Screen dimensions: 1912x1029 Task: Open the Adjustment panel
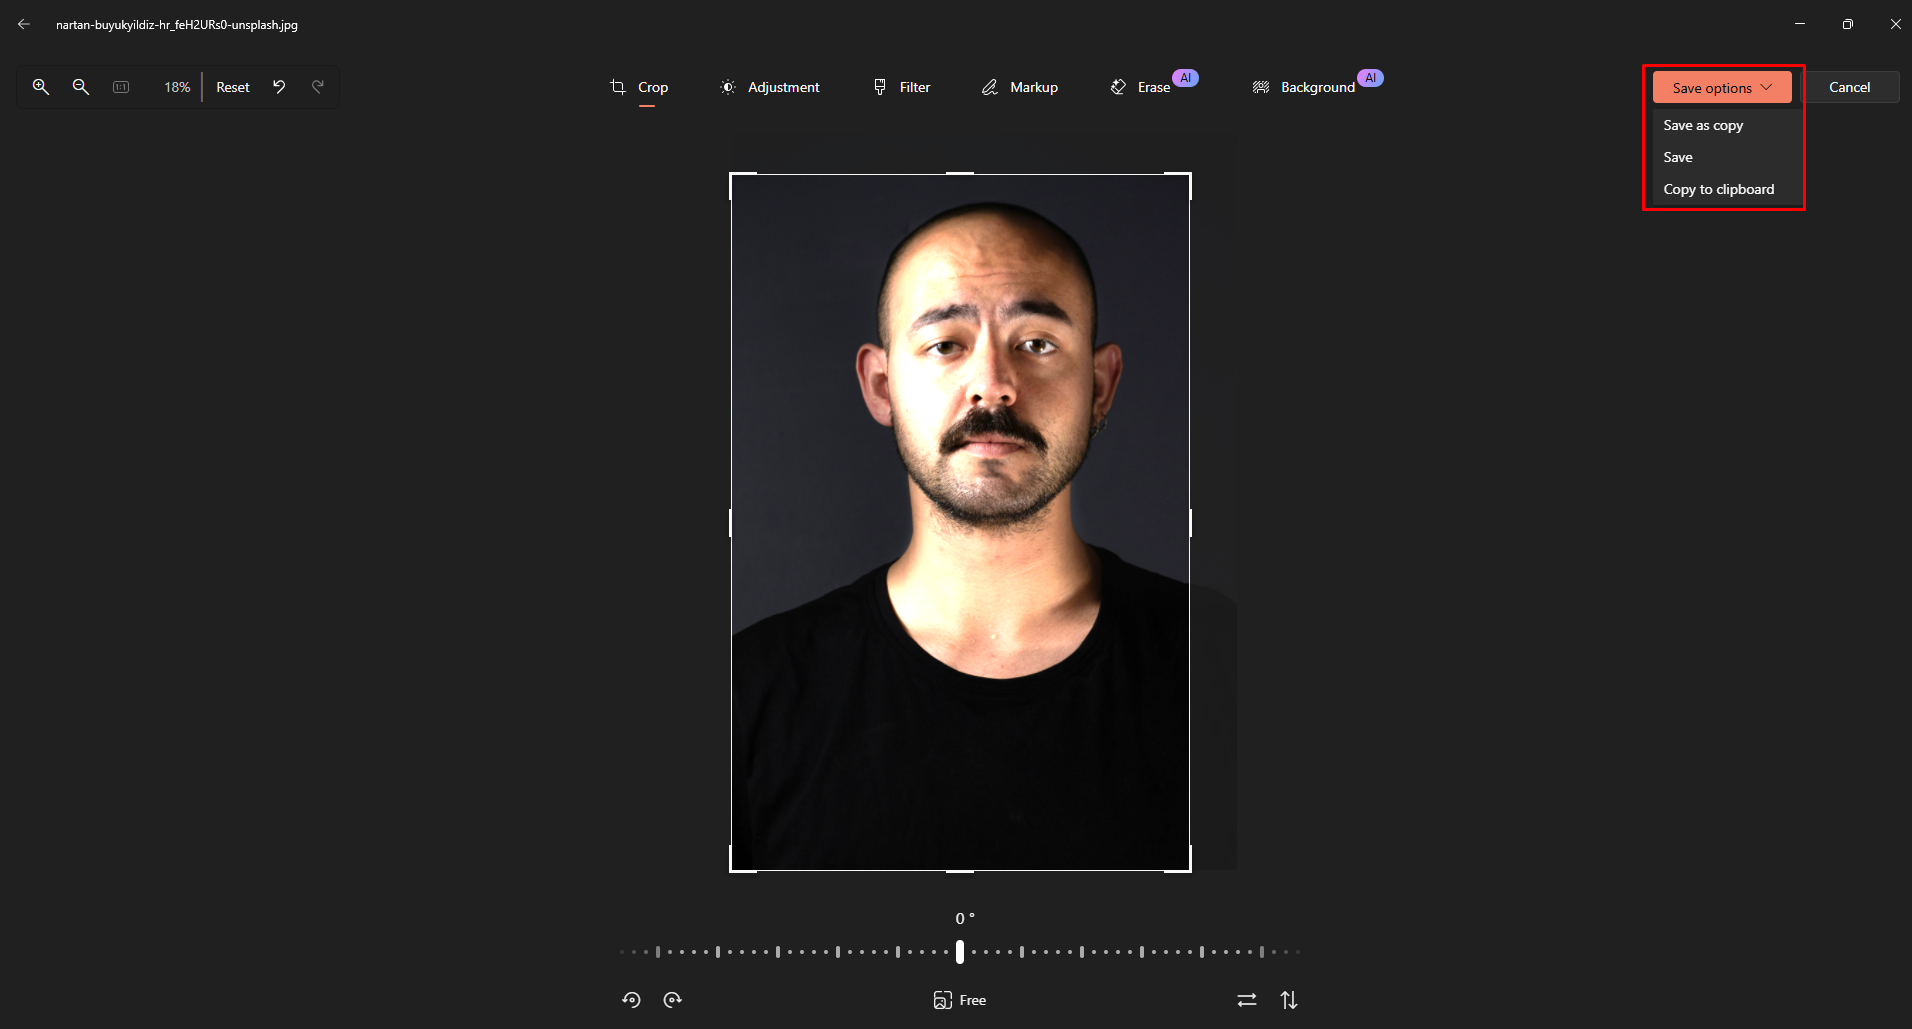click(770, 87)
